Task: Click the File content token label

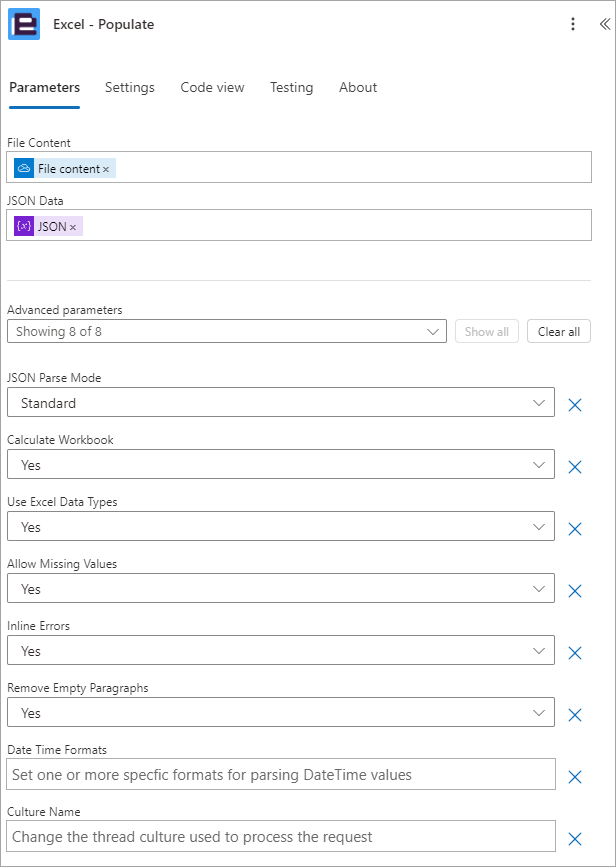Action: pyautogui.click(x=69, y=169)
